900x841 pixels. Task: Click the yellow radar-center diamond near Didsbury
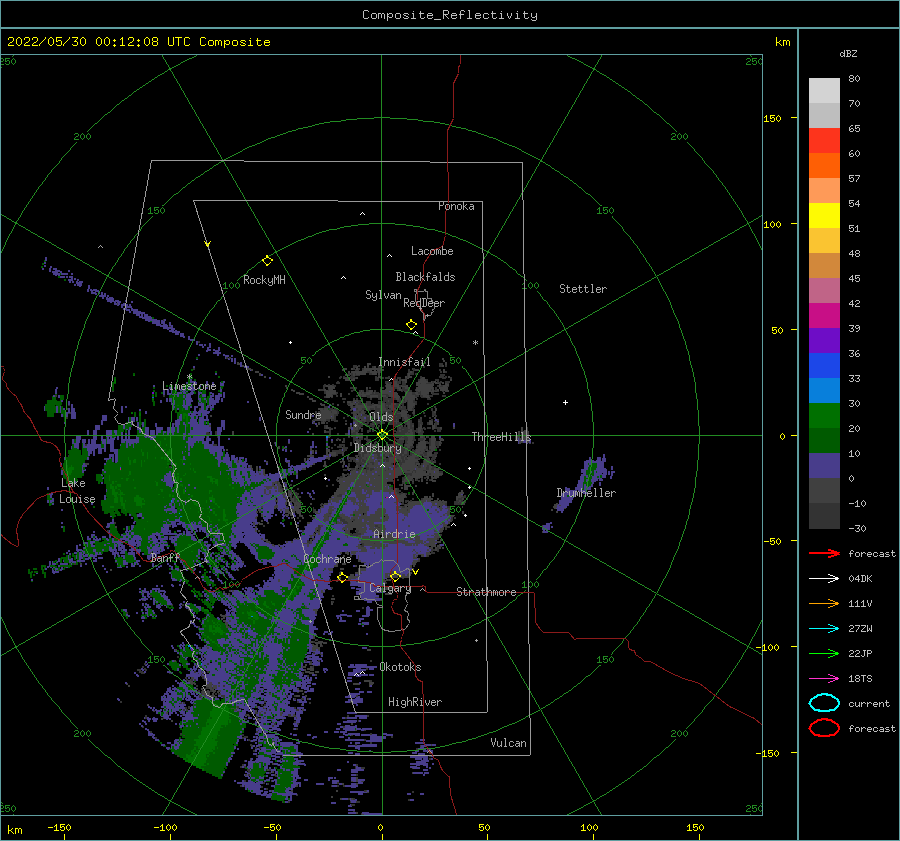(x=382, y=435)
